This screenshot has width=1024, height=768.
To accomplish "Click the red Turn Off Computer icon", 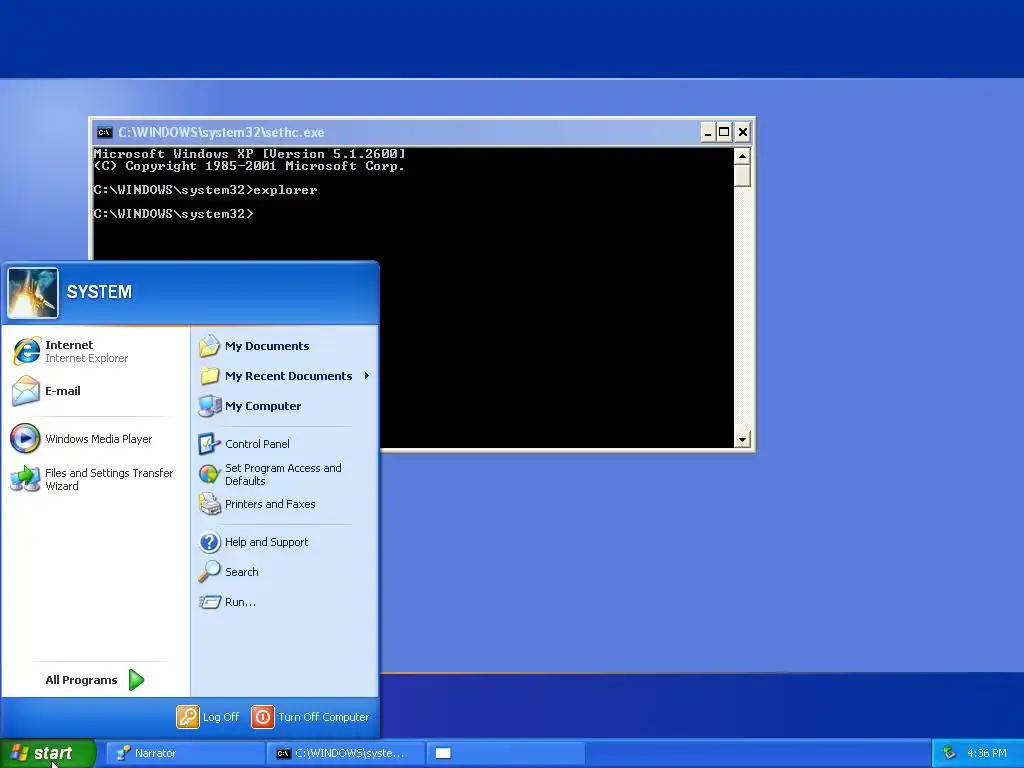I will pyautogui.click(x=263, y=717).
